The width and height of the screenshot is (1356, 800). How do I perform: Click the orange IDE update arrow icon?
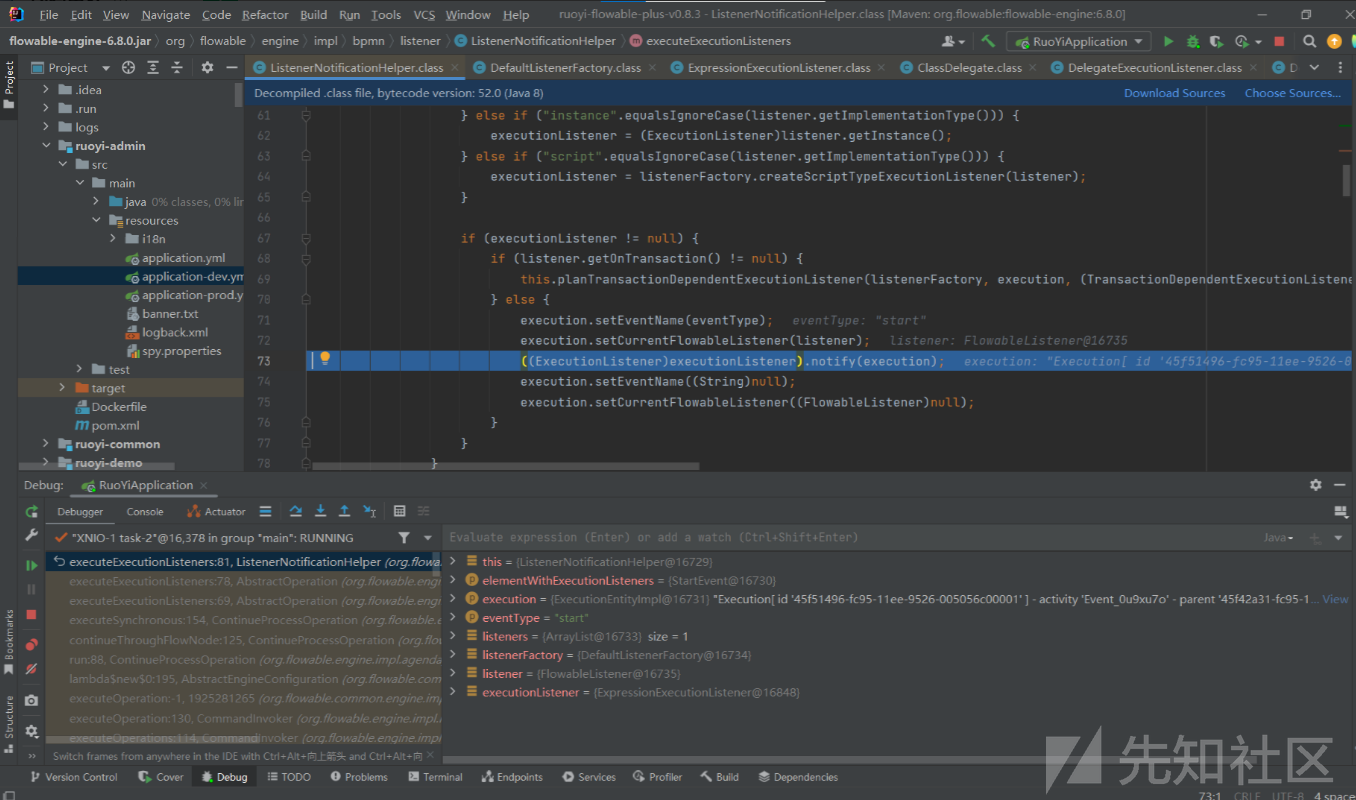pyautogui.click(x=1334, y=41)
